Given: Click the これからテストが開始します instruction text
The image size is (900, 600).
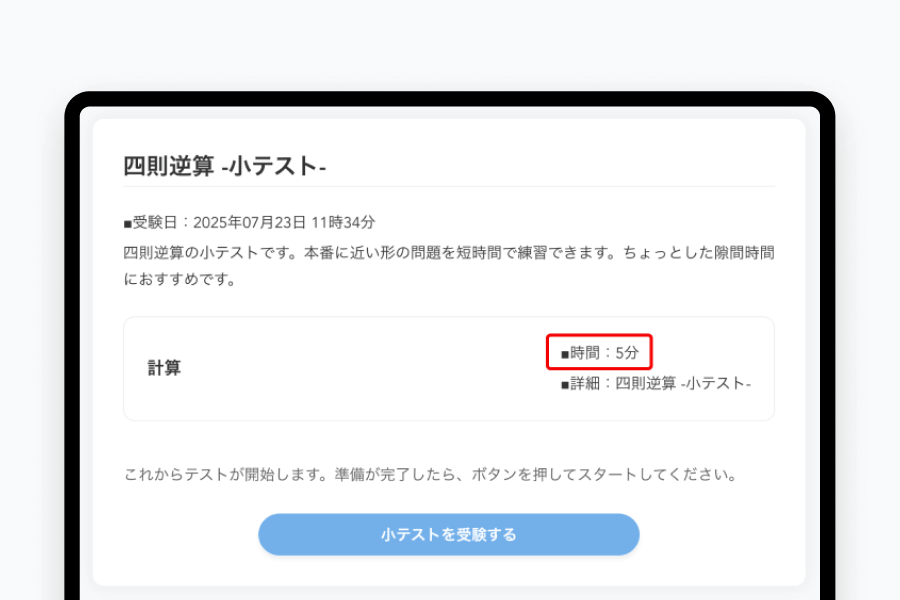Looking at the screenshot, I should (222, 475).
